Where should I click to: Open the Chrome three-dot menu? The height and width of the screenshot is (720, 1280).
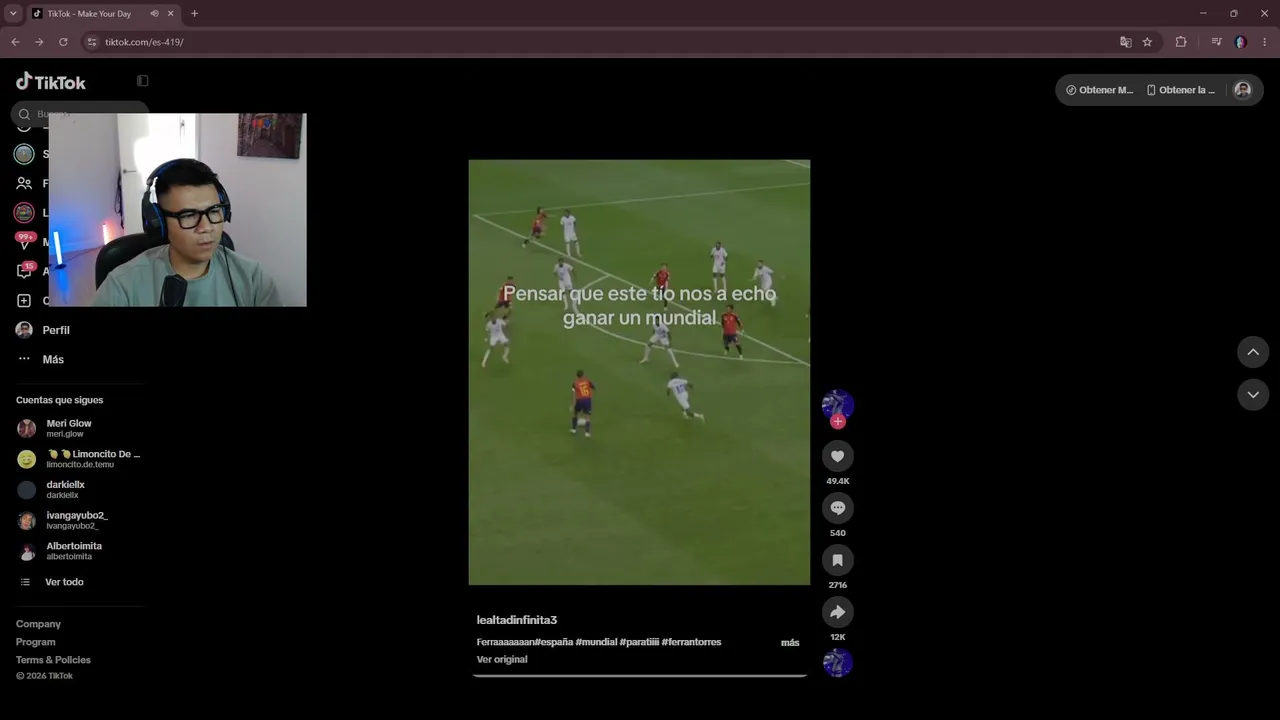[x=1265, y=42]
